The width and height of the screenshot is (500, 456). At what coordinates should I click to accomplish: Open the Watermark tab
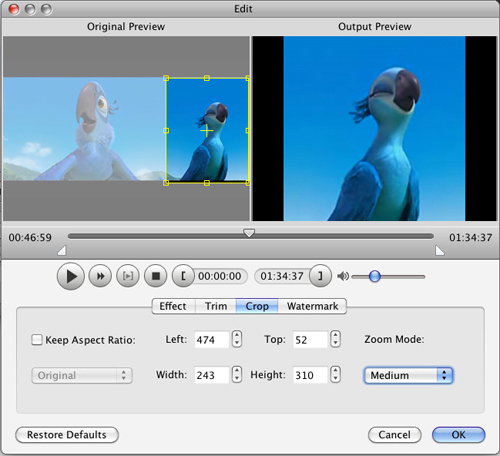click(x=312, y=306)
